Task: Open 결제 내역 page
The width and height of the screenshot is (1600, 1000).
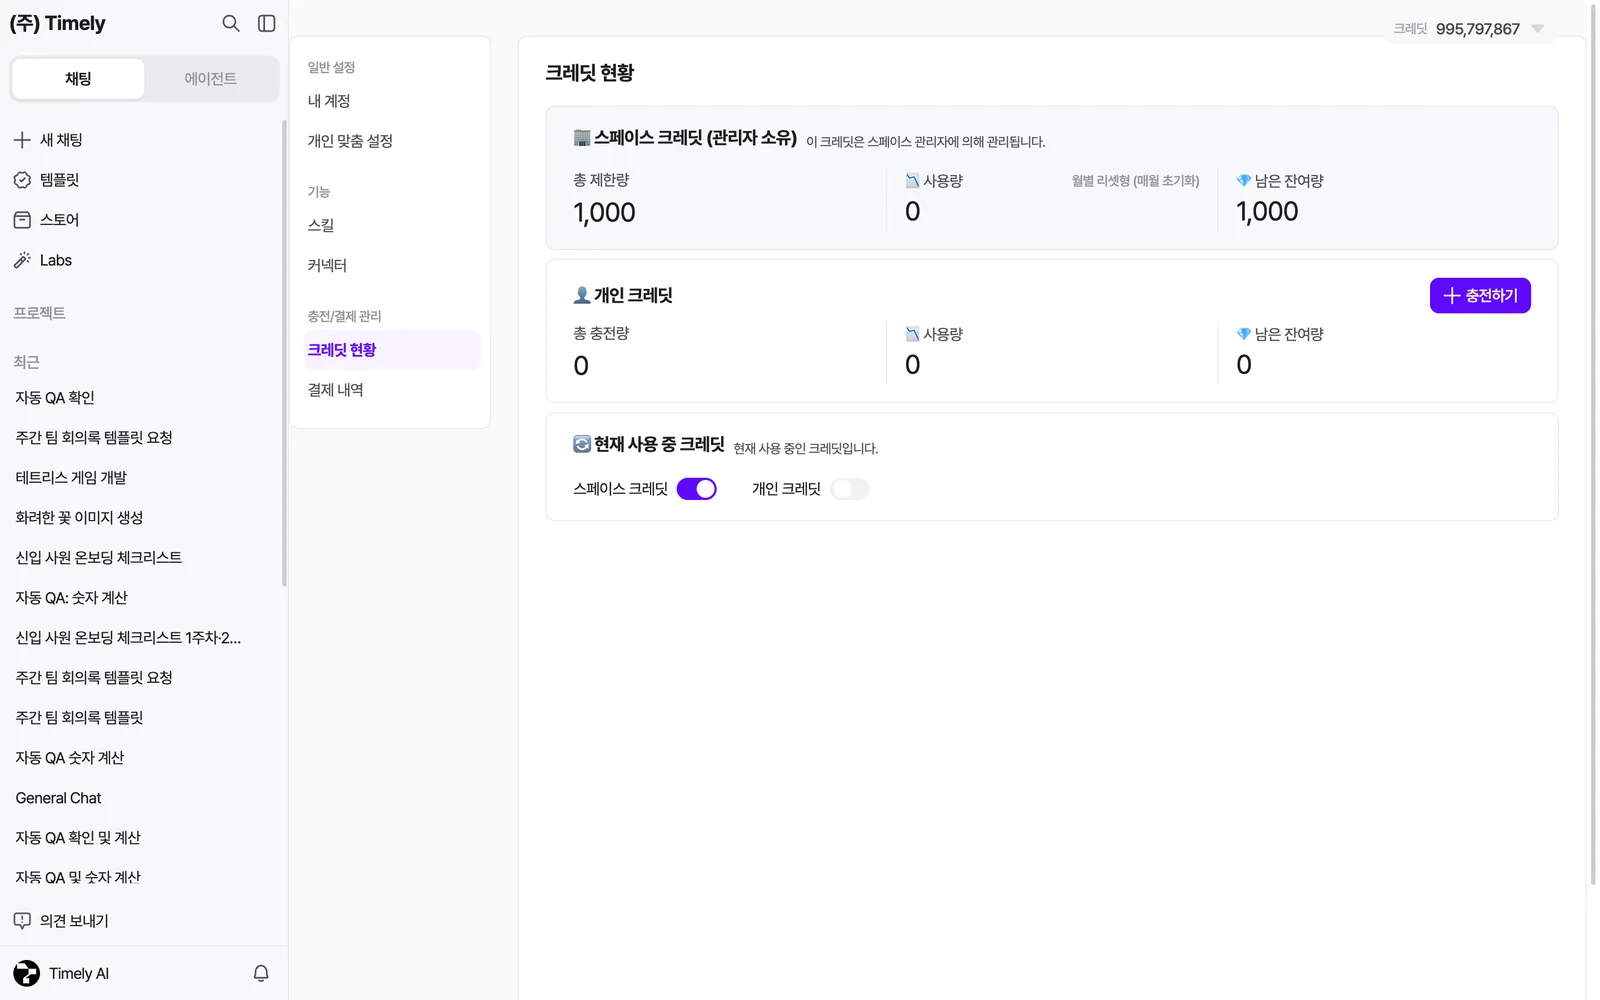Action: (x=390, y=390)
